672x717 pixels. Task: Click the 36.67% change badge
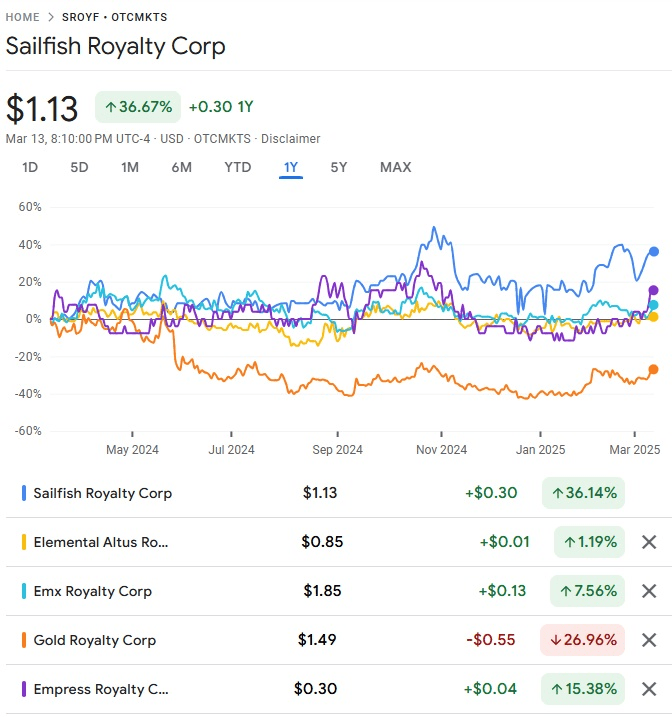(138, 107)
